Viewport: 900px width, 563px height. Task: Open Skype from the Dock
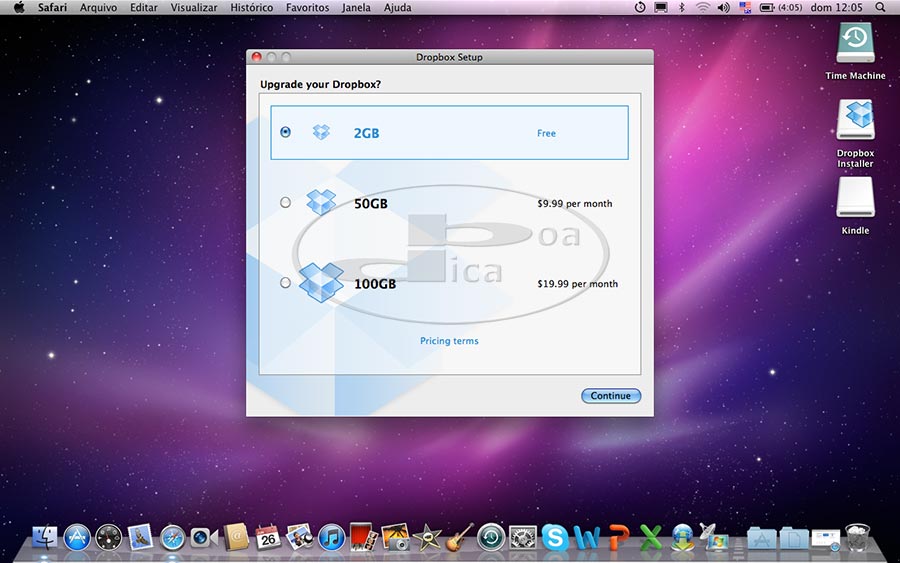click(x=555, y=538)
